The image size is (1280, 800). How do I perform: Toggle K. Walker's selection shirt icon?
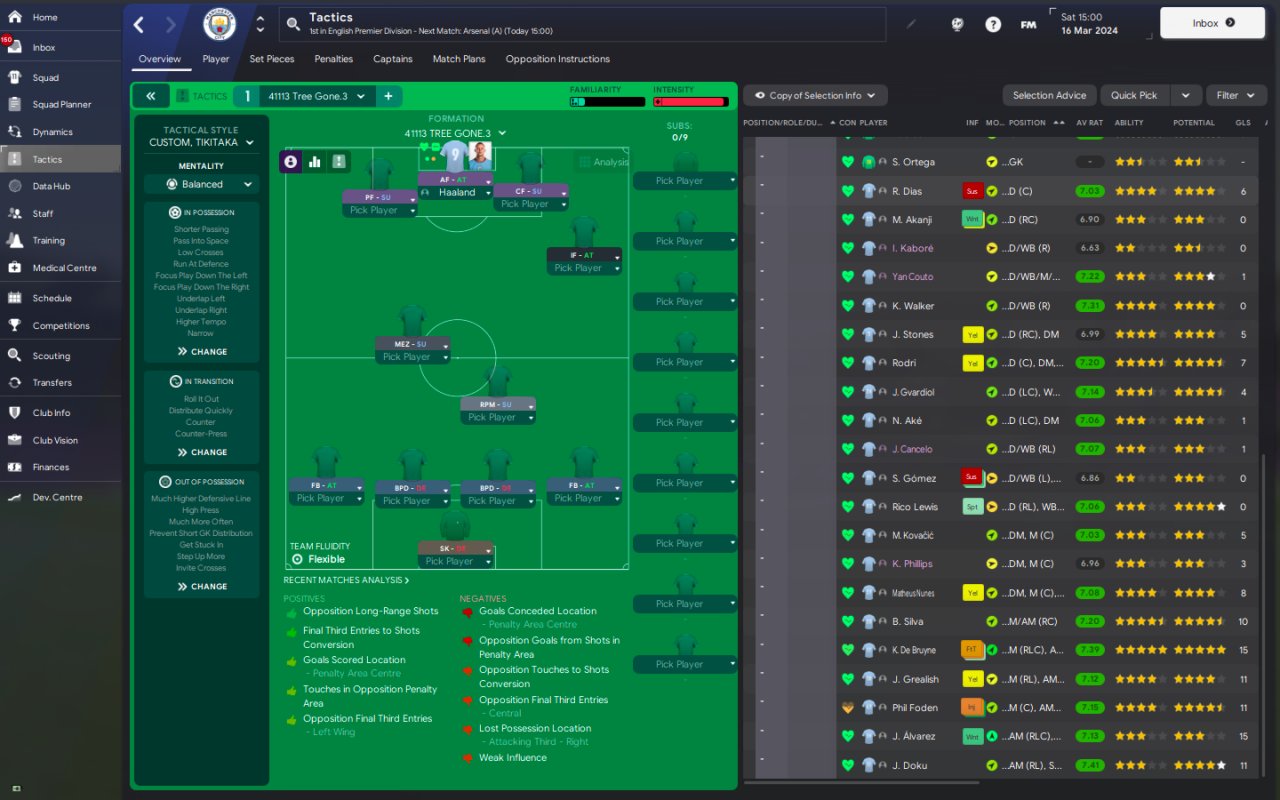pyautogui.click(x=869, y=306)
